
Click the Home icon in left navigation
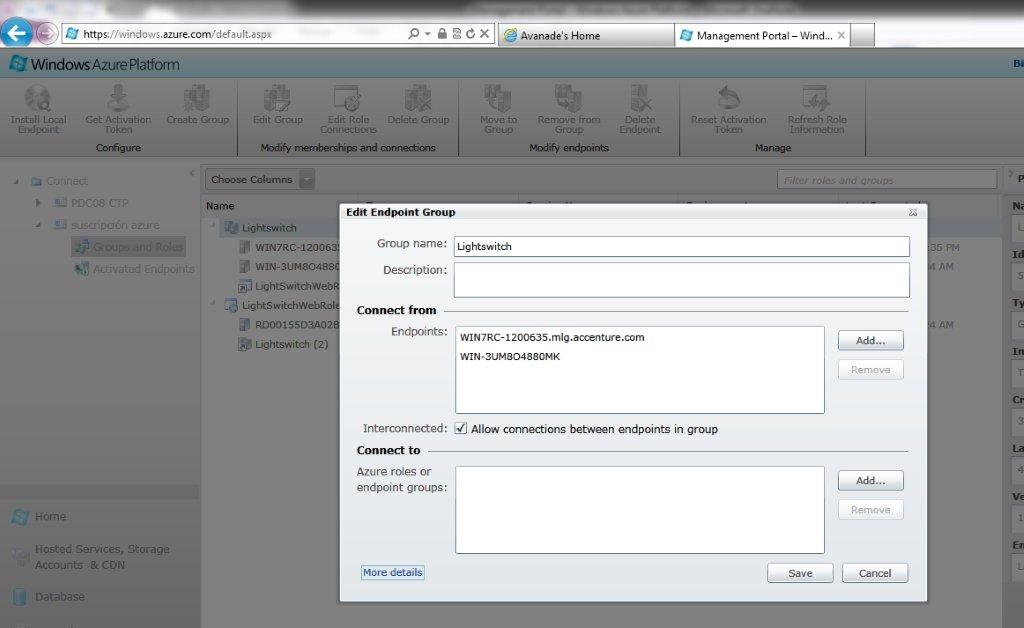pyautogui.click(x=20, y=516)
